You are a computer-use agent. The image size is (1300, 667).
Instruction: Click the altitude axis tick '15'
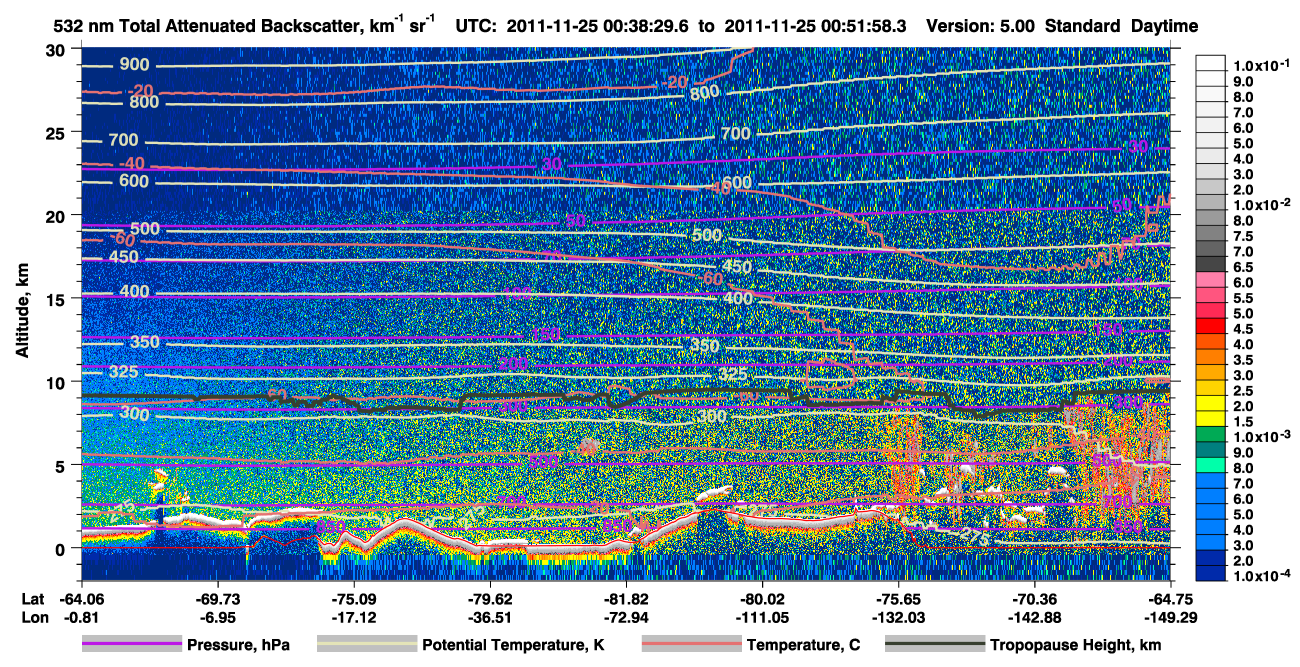58,299
